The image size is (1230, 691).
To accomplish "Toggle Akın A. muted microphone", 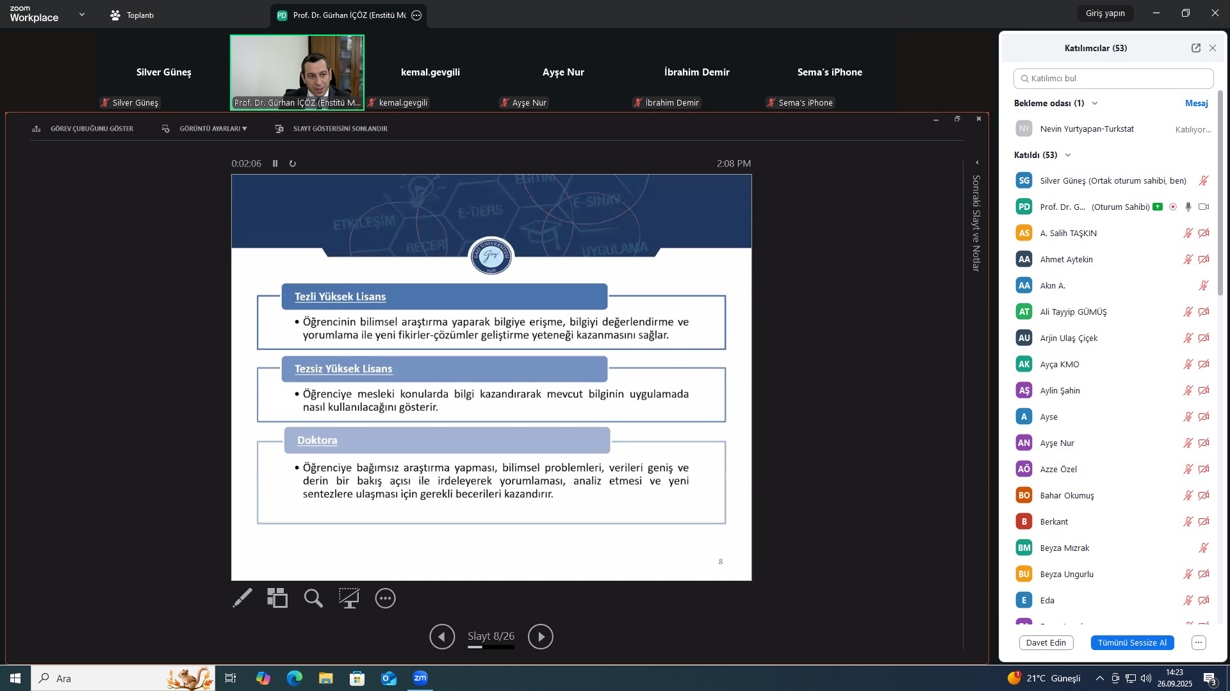I will coord(1204,286).
